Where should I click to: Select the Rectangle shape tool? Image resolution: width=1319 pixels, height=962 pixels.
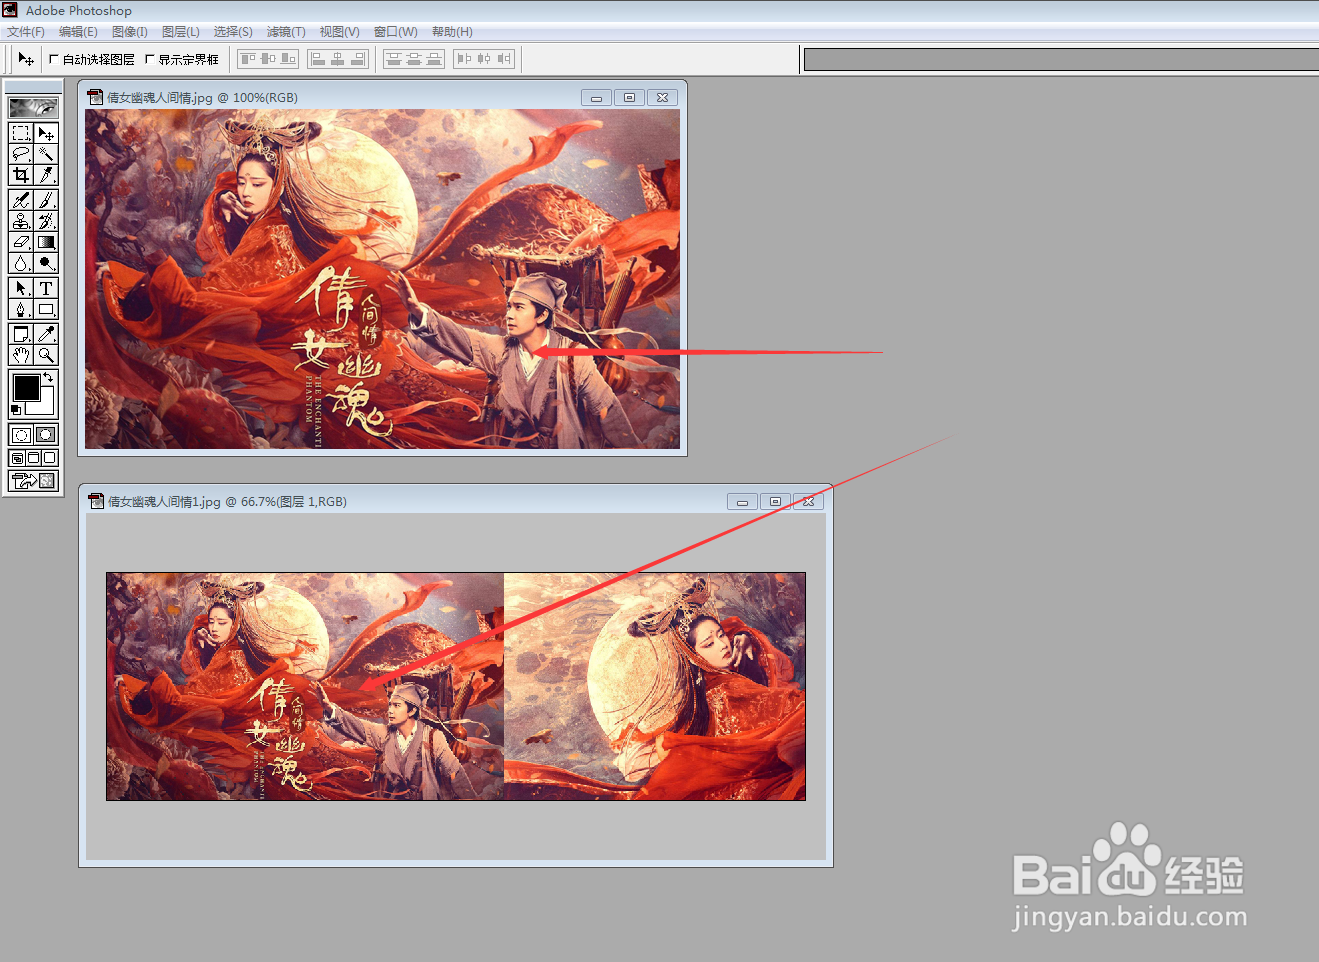coord(46,309)
